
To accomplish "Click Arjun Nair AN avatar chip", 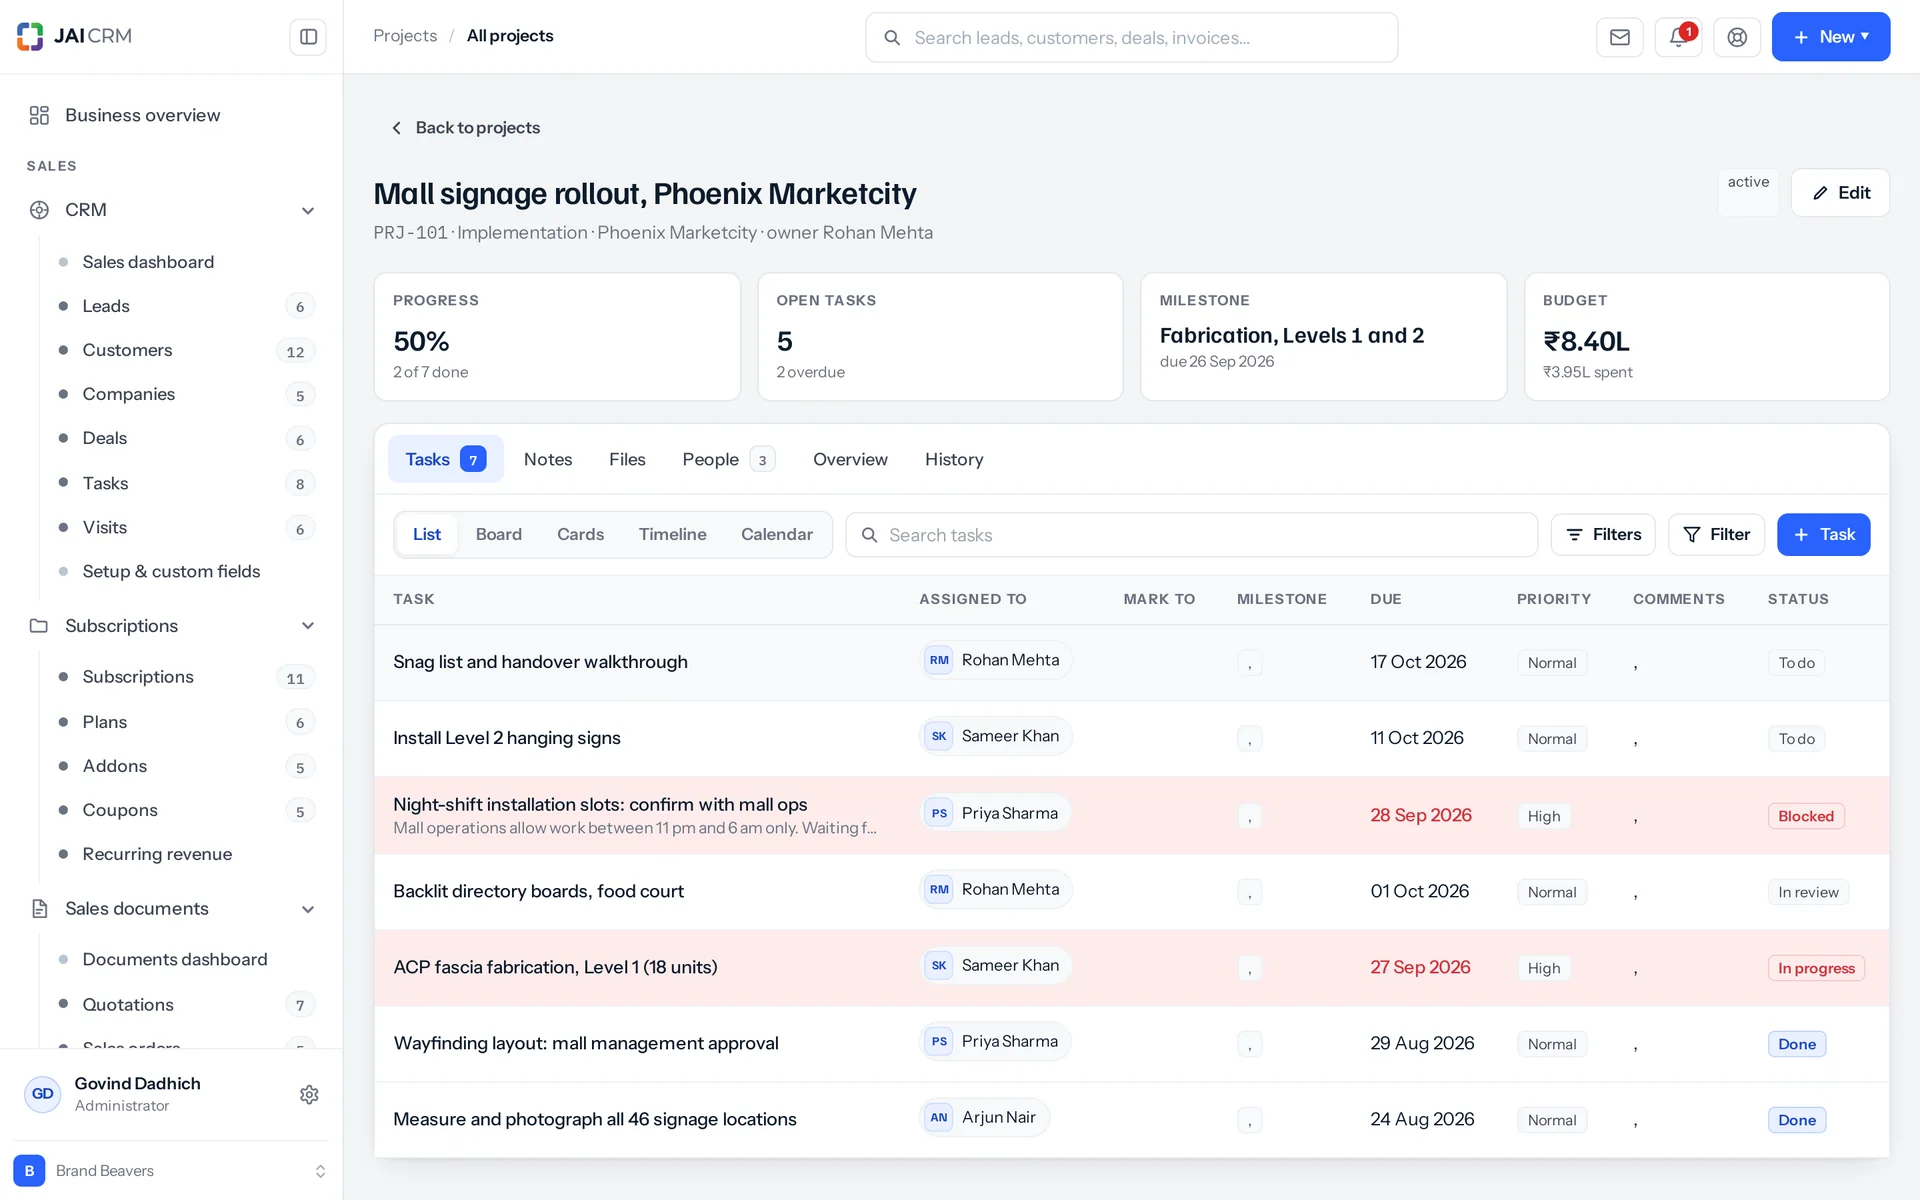I will (x=939, y=1118).
